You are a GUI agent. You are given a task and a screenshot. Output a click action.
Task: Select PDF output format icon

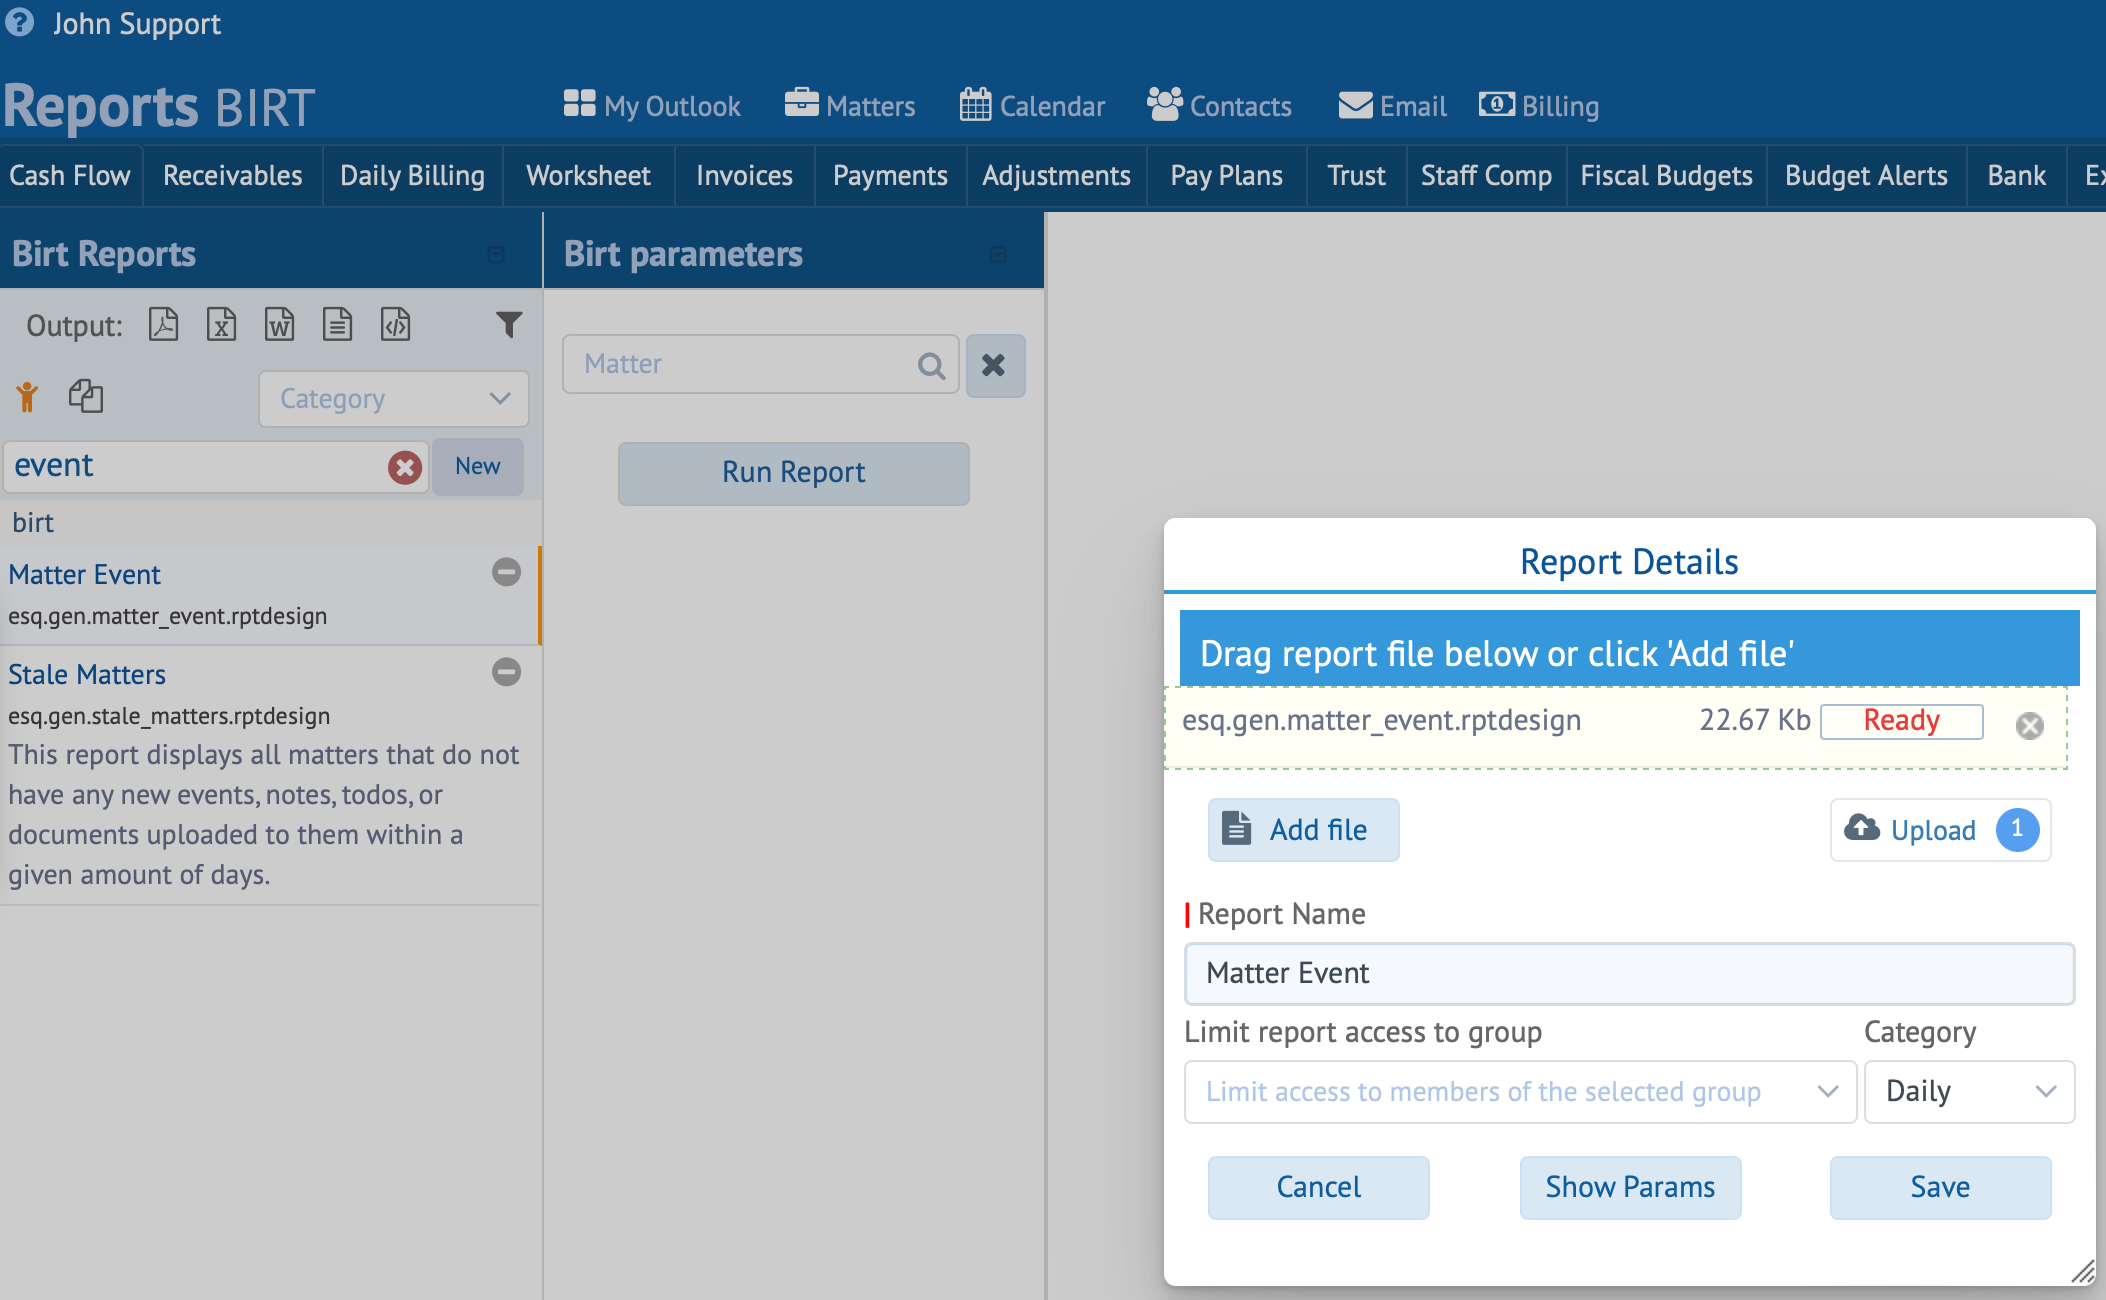coord(163,325)
